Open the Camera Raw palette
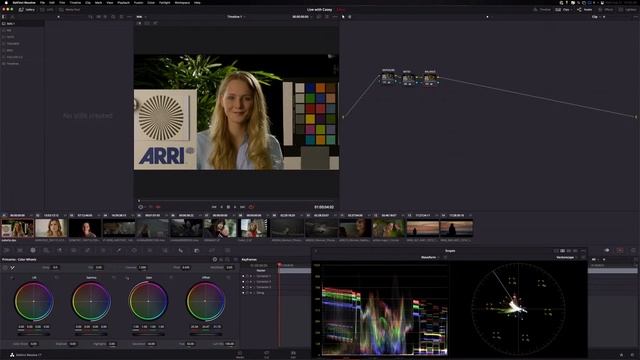The height and width of the screenshot is (360, 640). 7,250
